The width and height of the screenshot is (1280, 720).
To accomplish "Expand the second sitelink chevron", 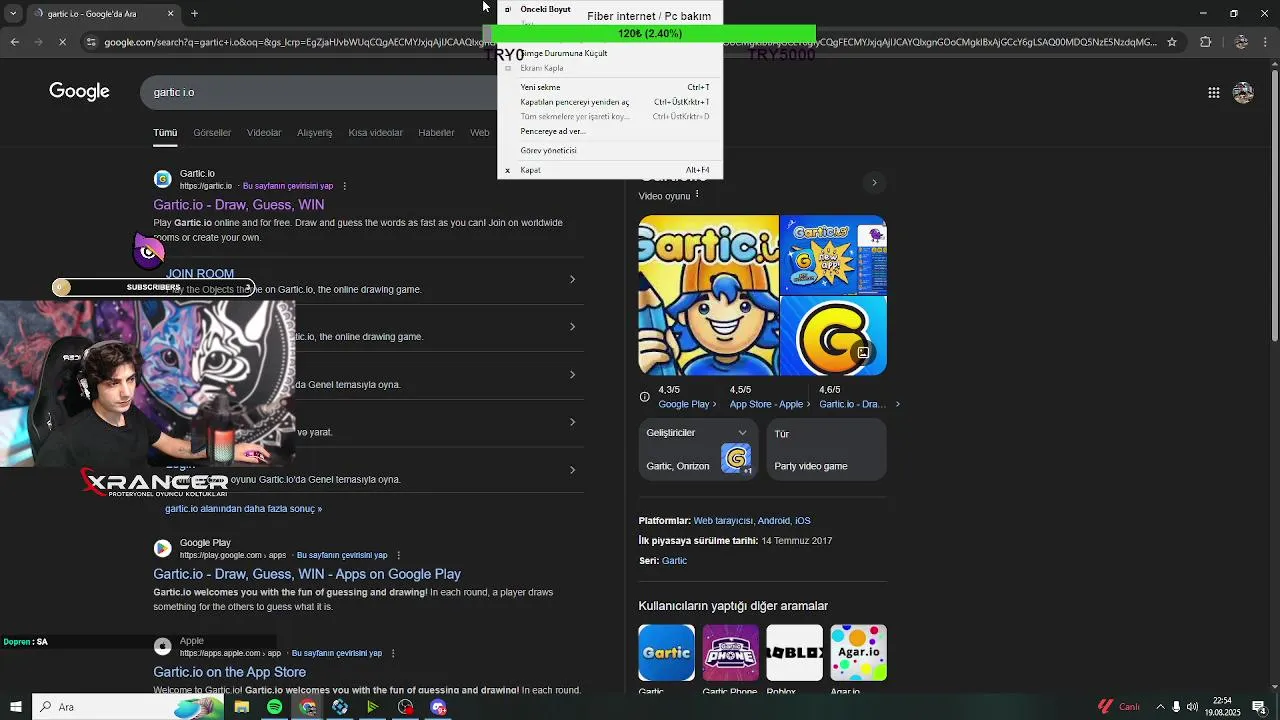I will point(572,327).
